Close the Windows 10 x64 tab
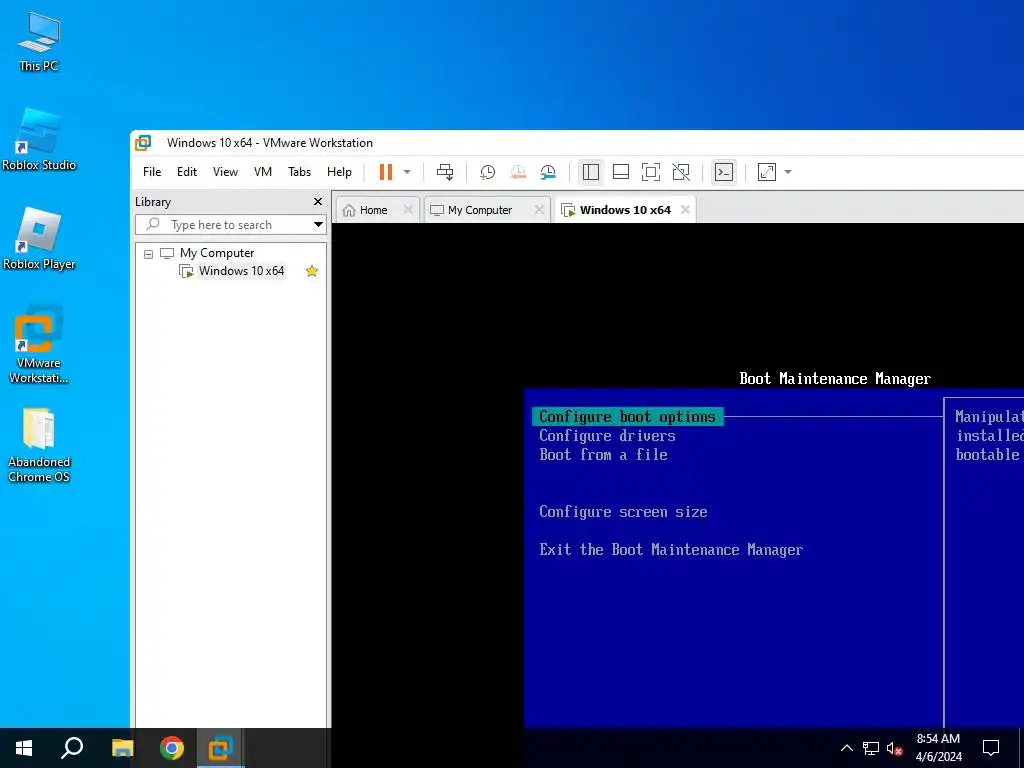 click(685, 210)
